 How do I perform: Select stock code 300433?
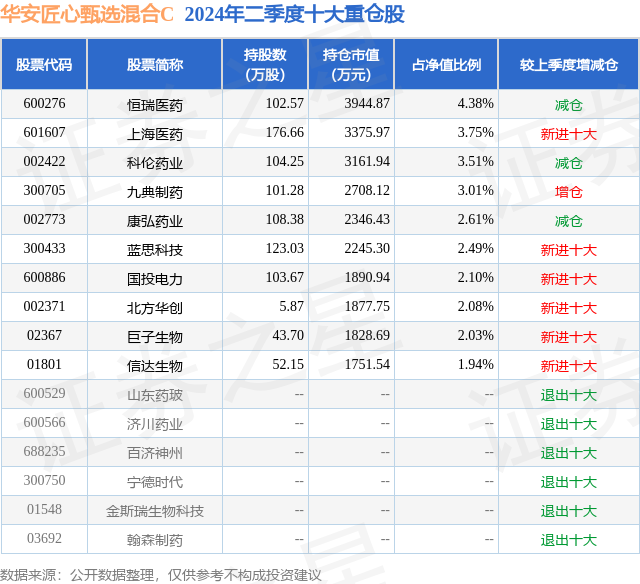tap(44, 249)
